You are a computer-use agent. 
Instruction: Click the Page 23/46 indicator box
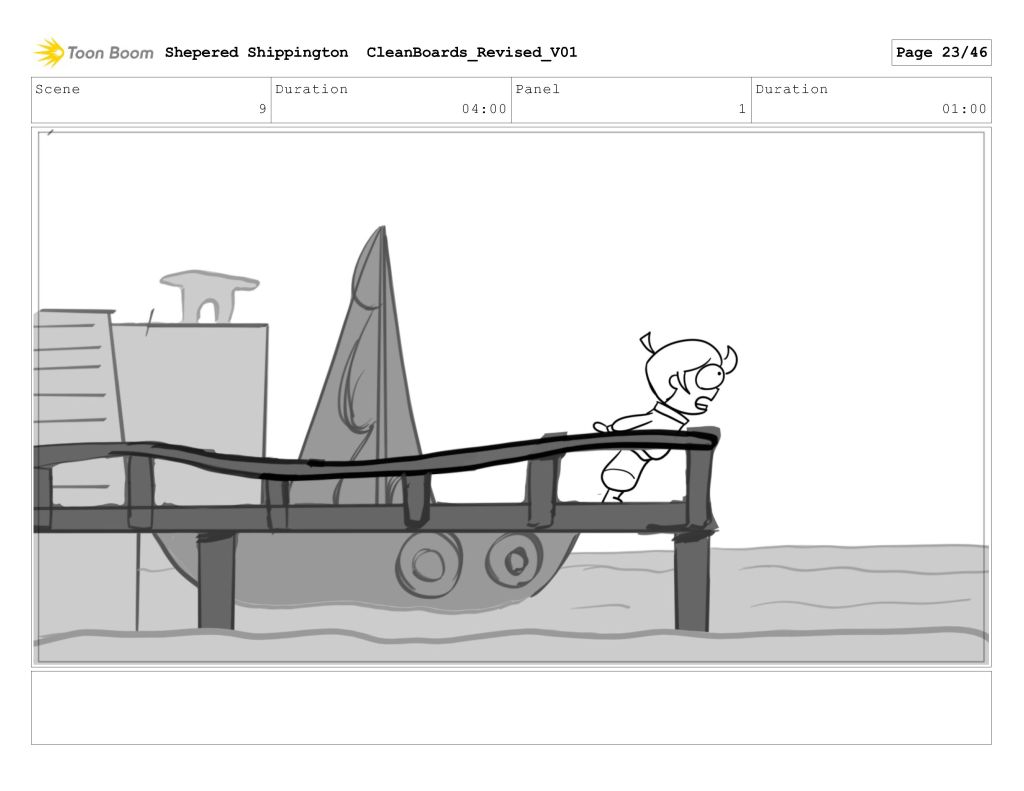[940, 53]
